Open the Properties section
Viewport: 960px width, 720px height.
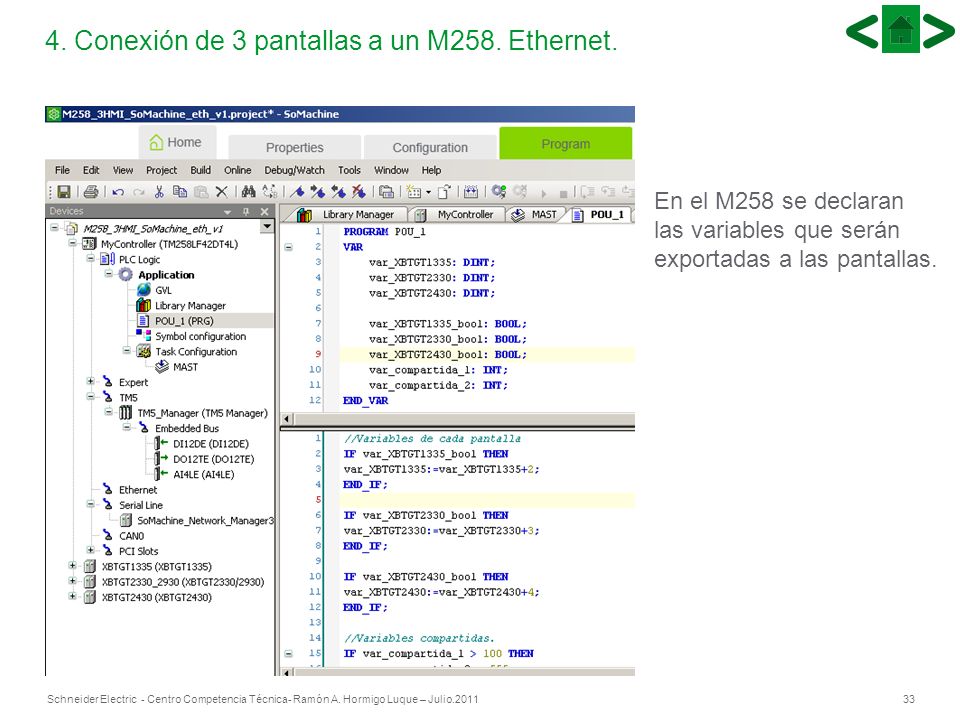tap(294, 148)
